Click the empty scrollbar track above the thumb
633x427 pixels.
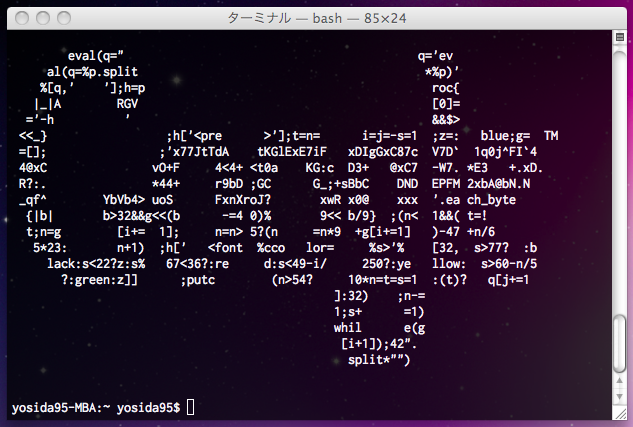[x=621, y=180]
